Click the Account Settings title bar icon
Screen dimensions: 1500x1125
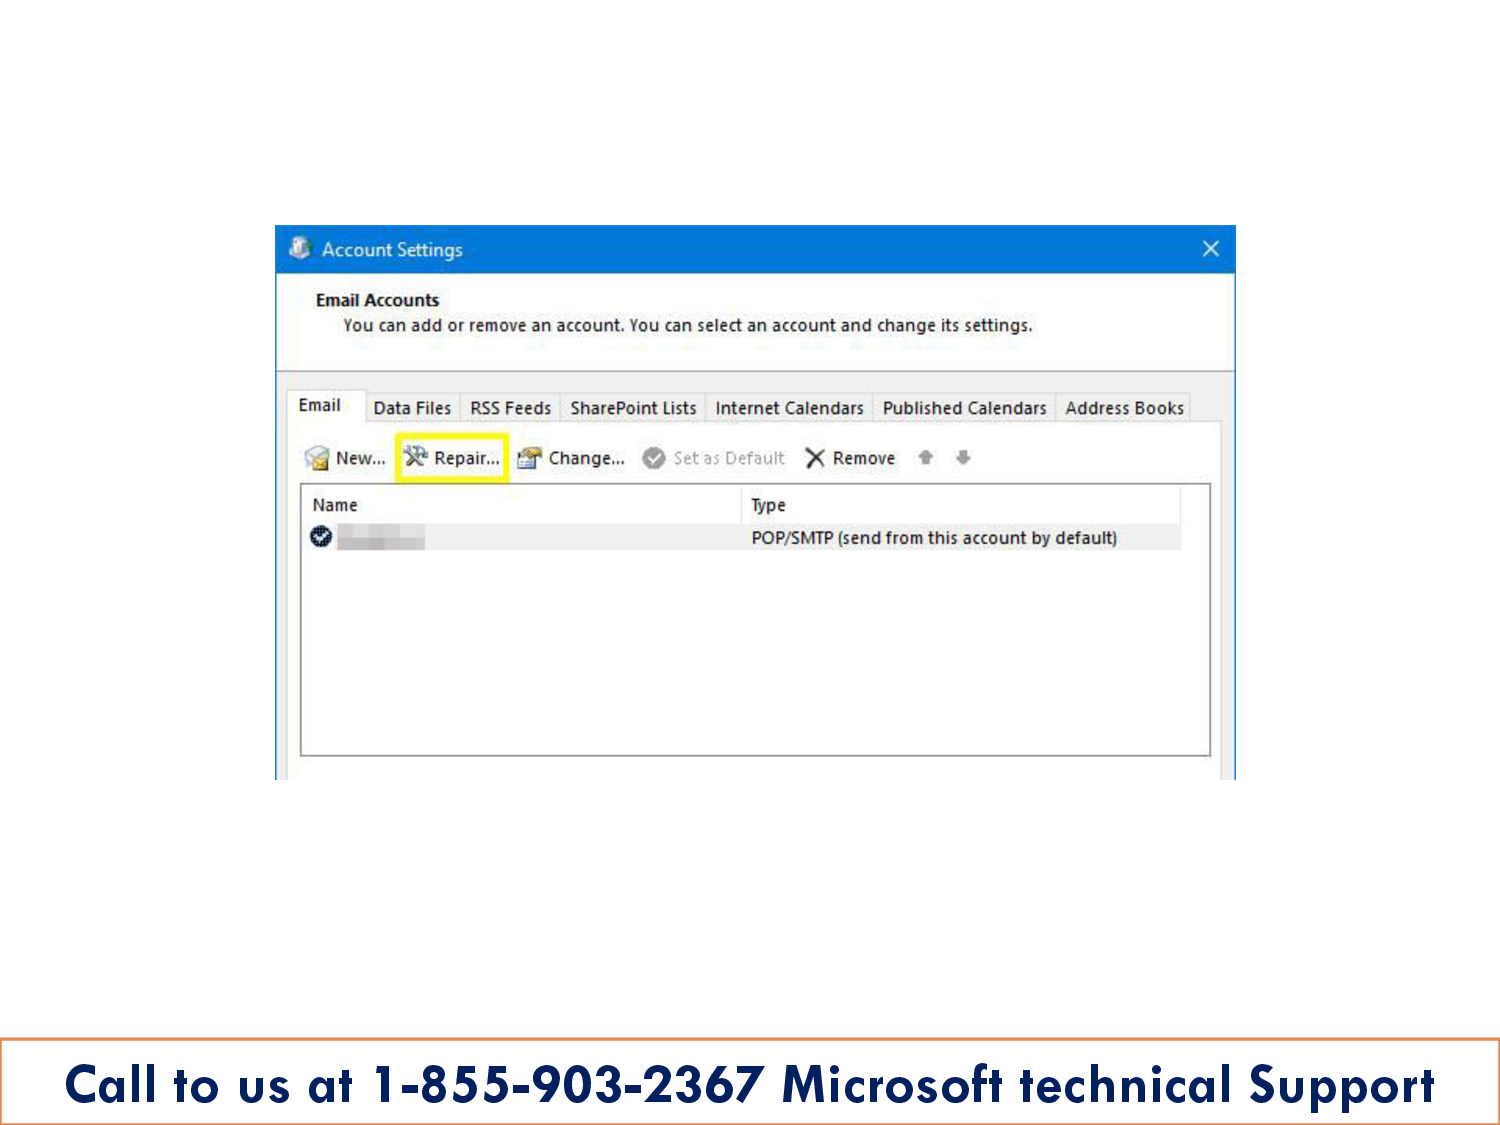pyautogui.click(x=299, y=248)
